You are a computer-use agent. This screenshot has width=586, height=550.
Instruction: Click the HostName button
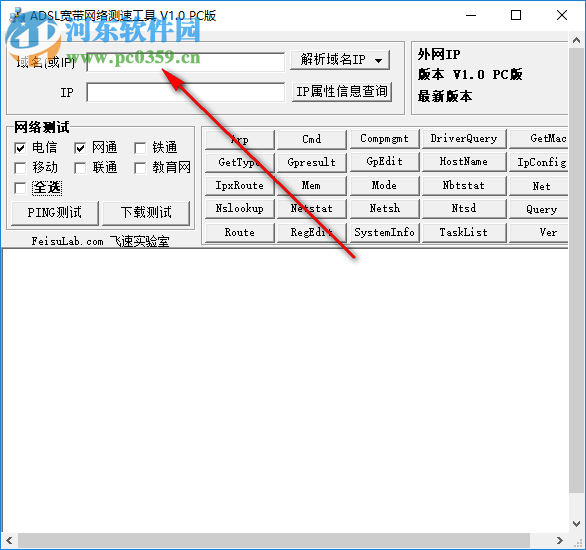point(464,162)
